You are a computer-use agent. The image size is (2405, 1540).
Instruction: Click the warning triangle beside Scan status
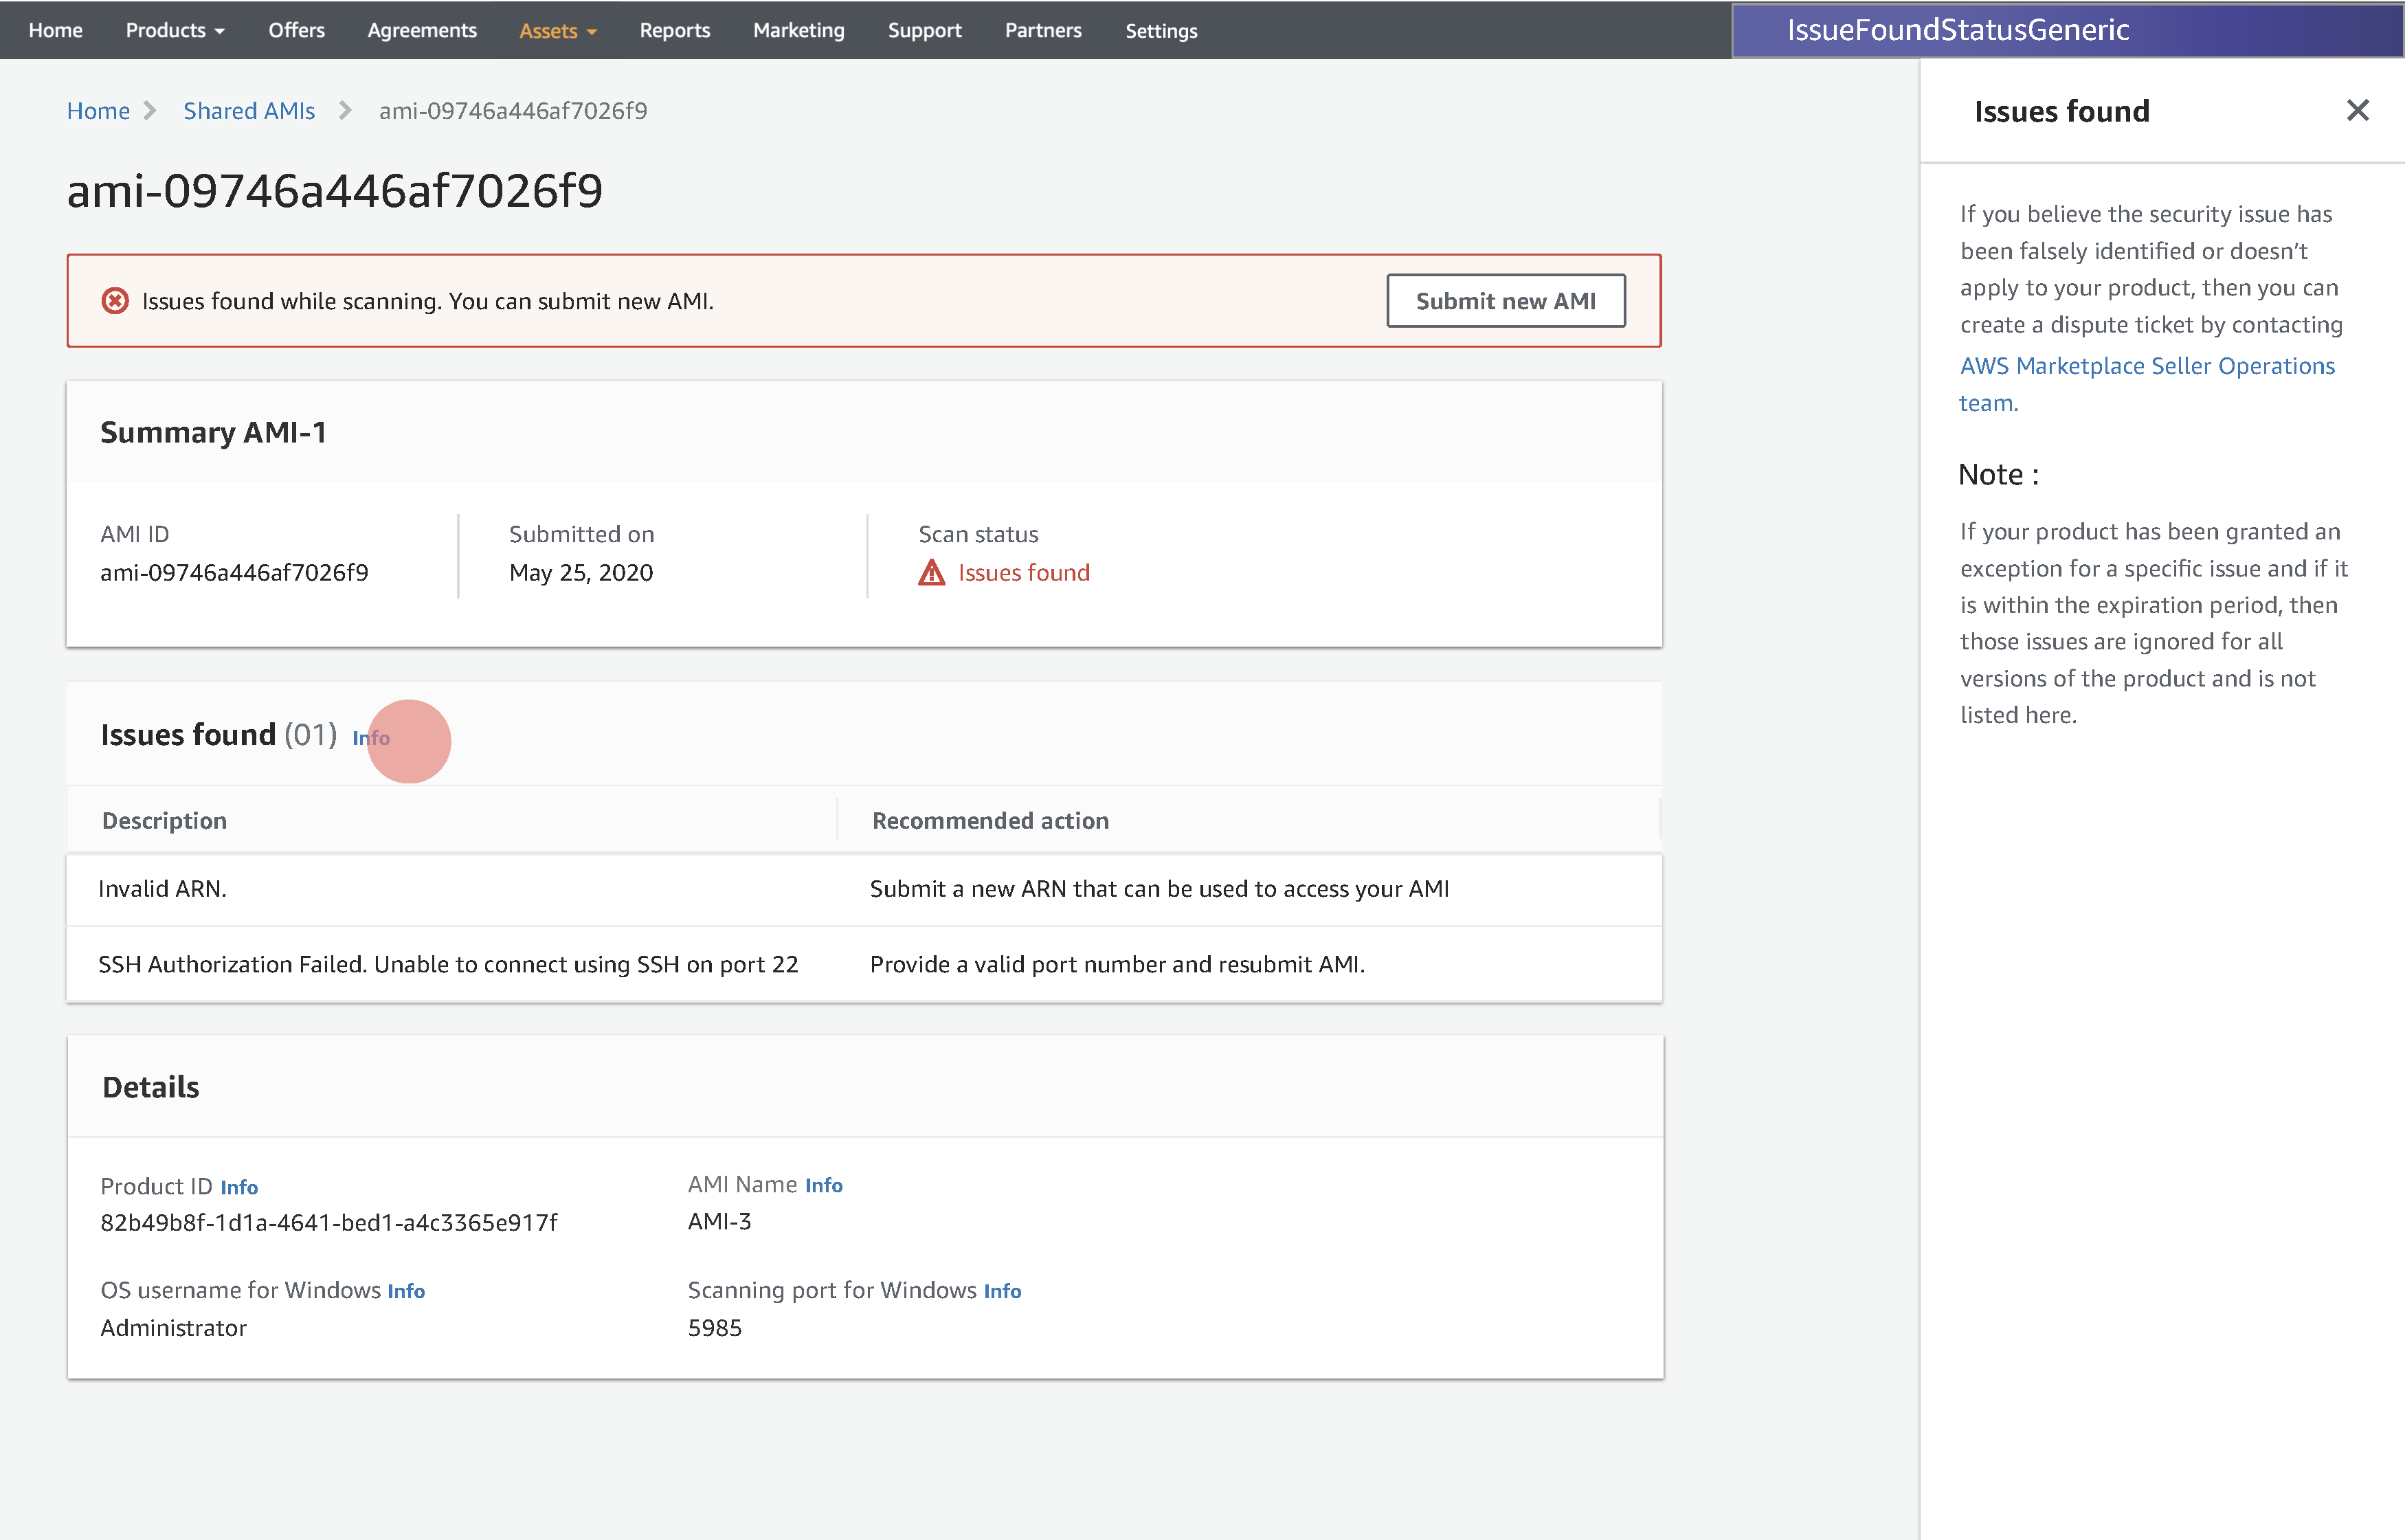[931, 573]
